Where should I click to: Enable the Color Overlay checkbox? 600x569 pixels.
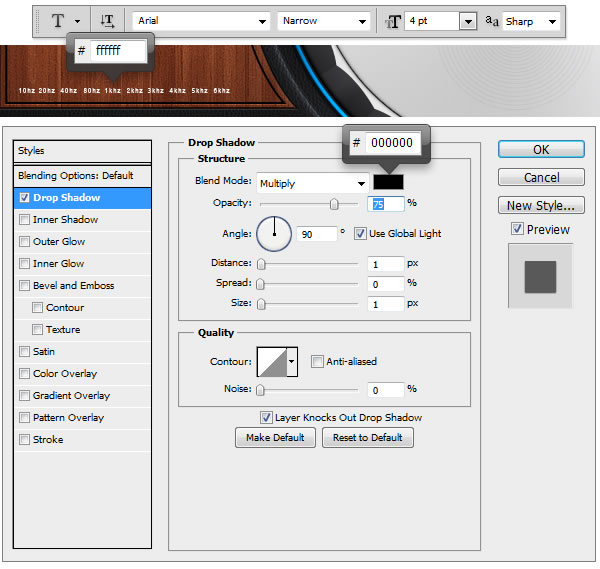24,373
